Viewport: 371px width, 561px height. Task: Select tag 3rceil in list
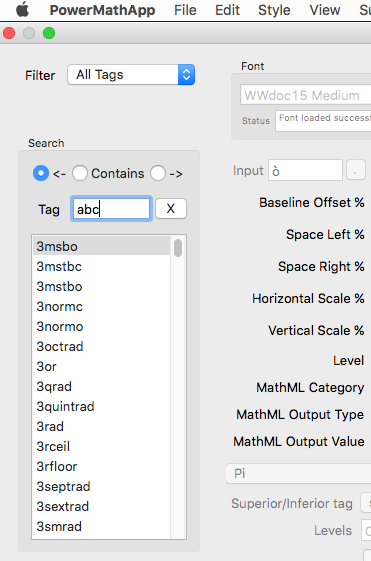102,447
